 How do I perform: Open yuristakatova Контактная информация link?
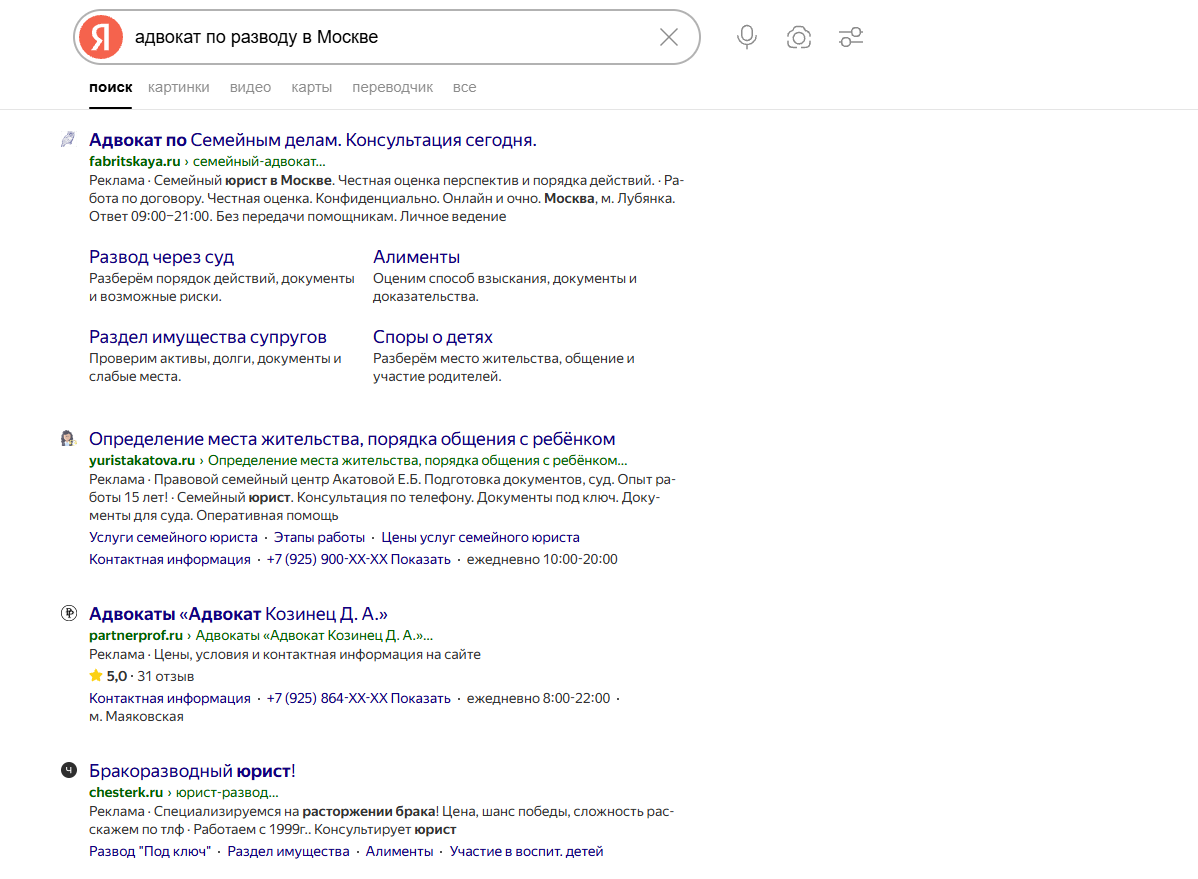170,560
